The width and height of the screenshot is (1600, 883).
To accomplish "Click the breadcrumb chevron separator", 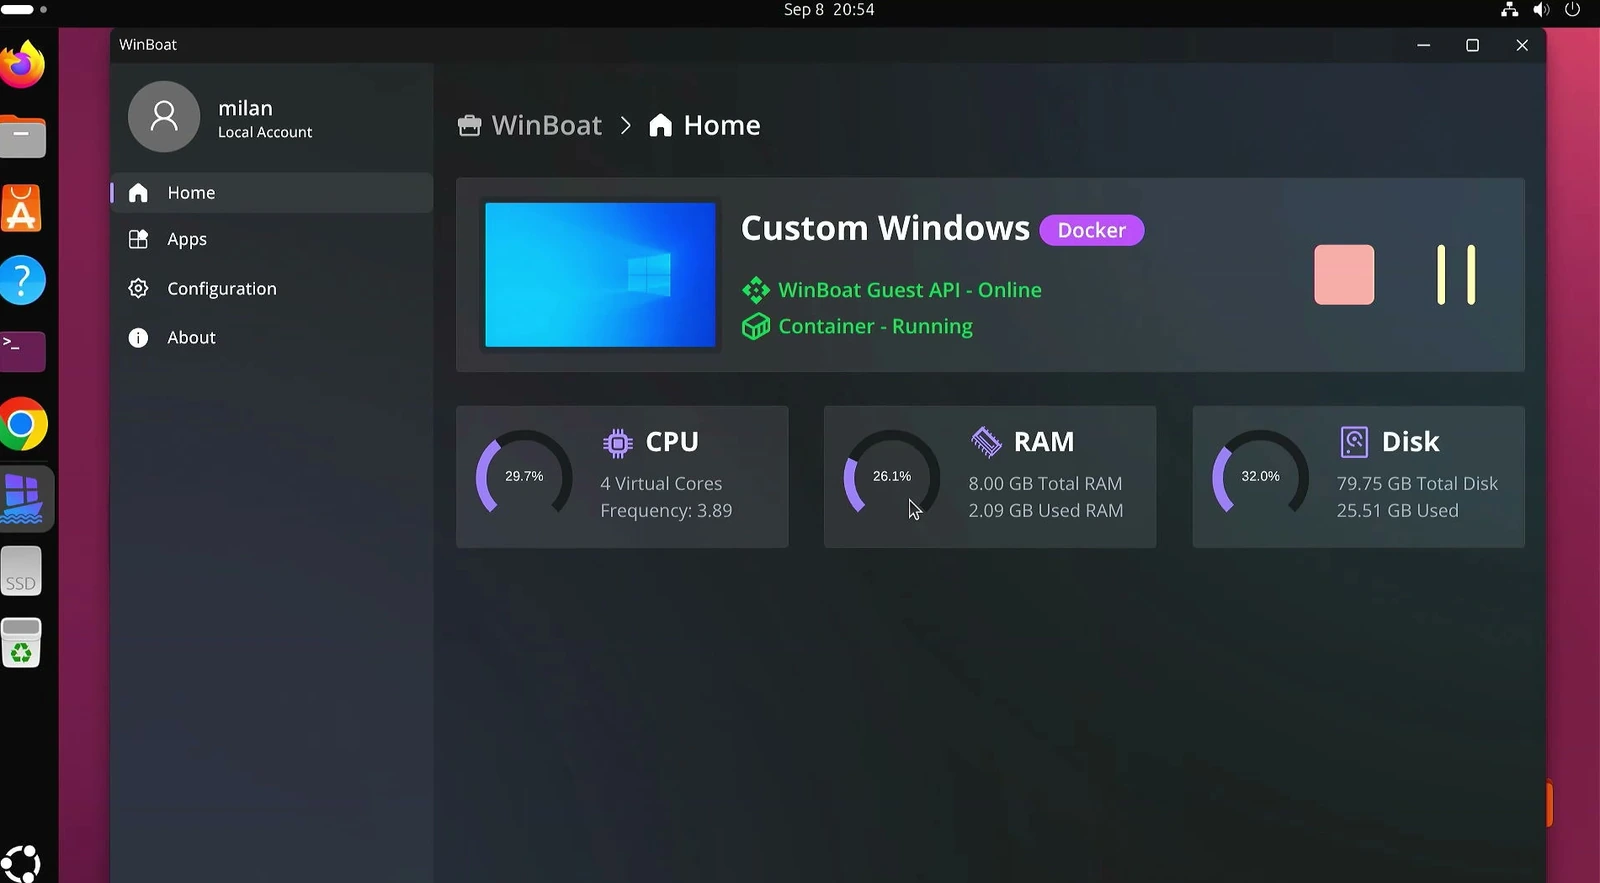I will 626,125.
